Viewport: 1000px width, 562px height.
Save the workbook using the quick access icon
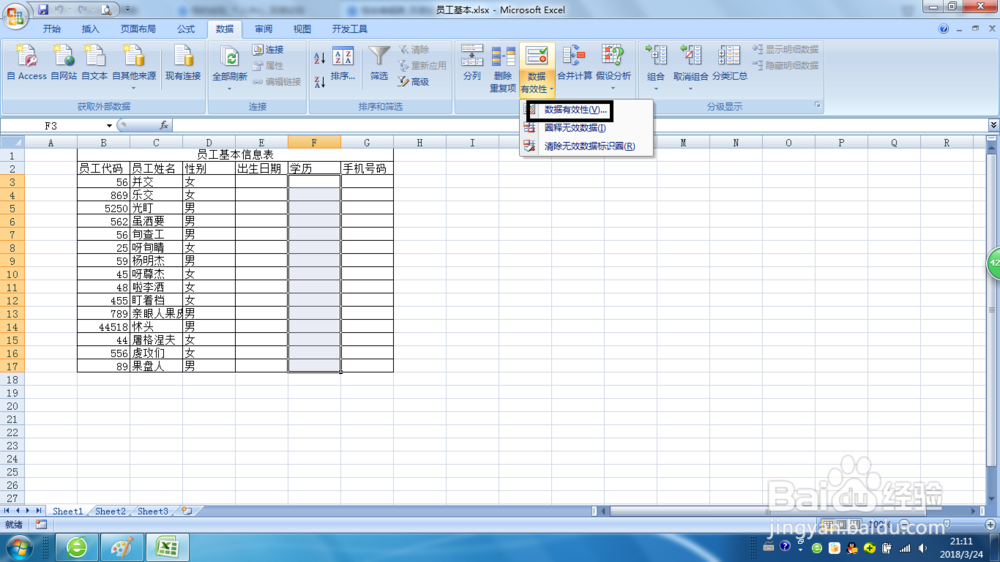point(43,10)
